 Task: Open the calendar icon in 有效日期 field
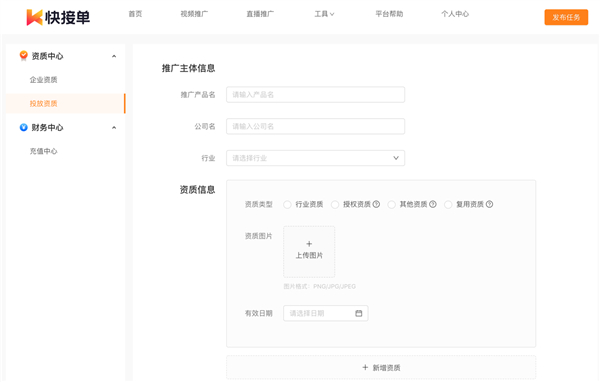click(x=359, y=313)
